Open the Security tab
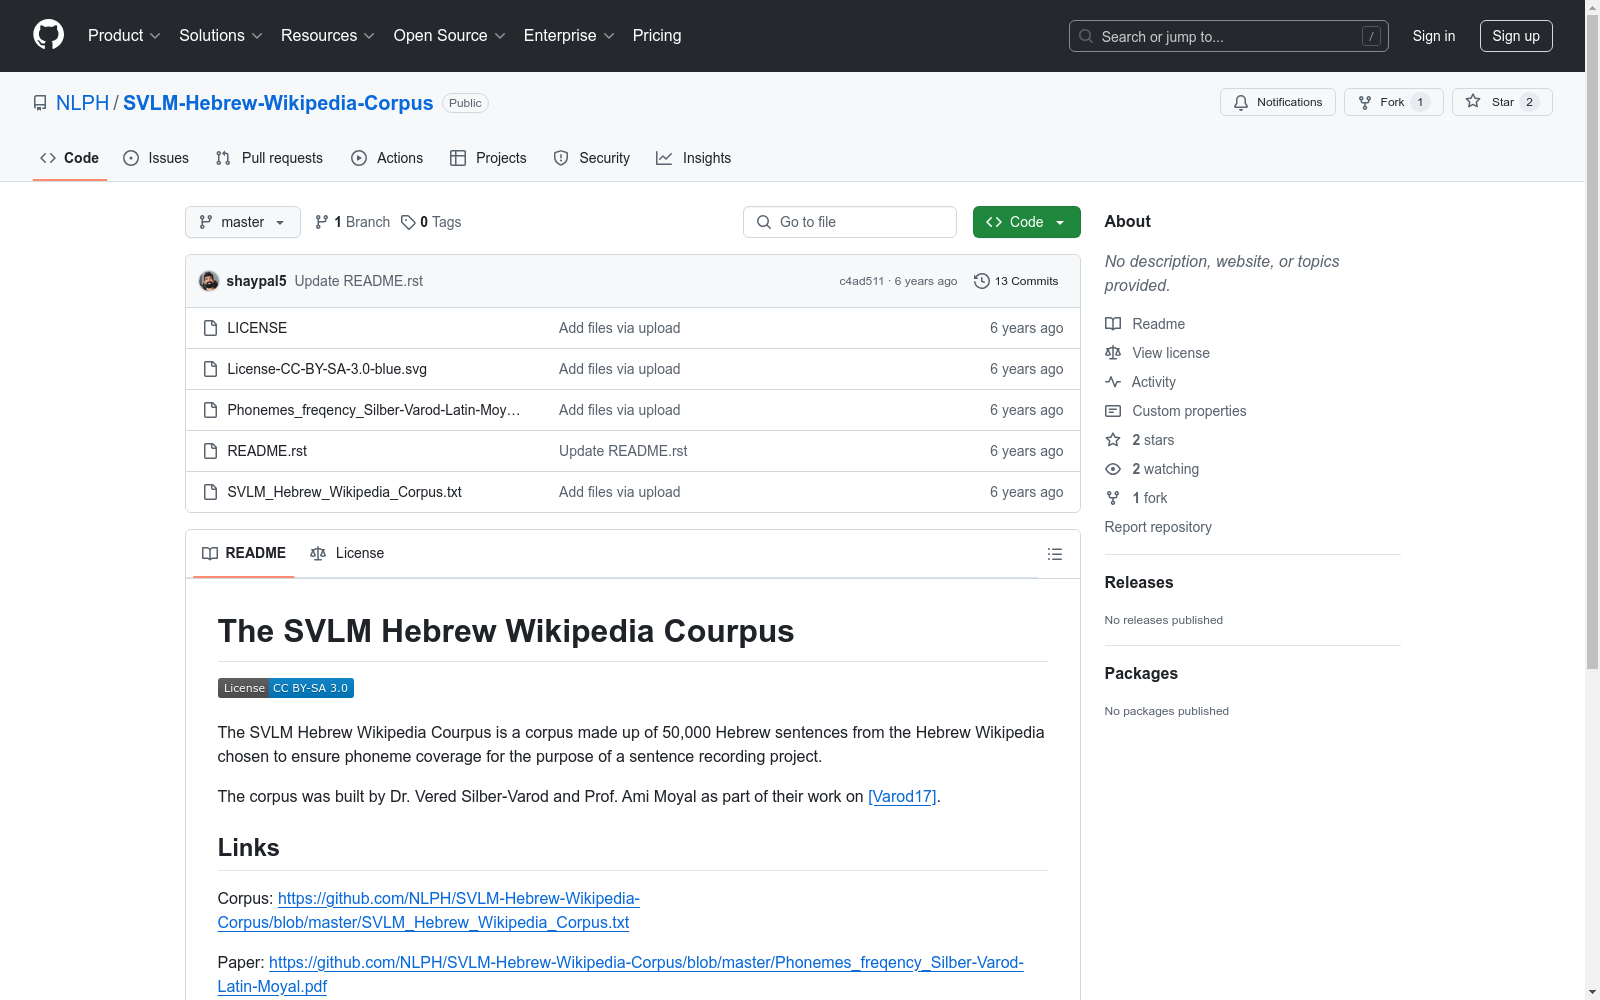The width and height of the screenshot is (1600, 1000). click(x=592, y=158)
